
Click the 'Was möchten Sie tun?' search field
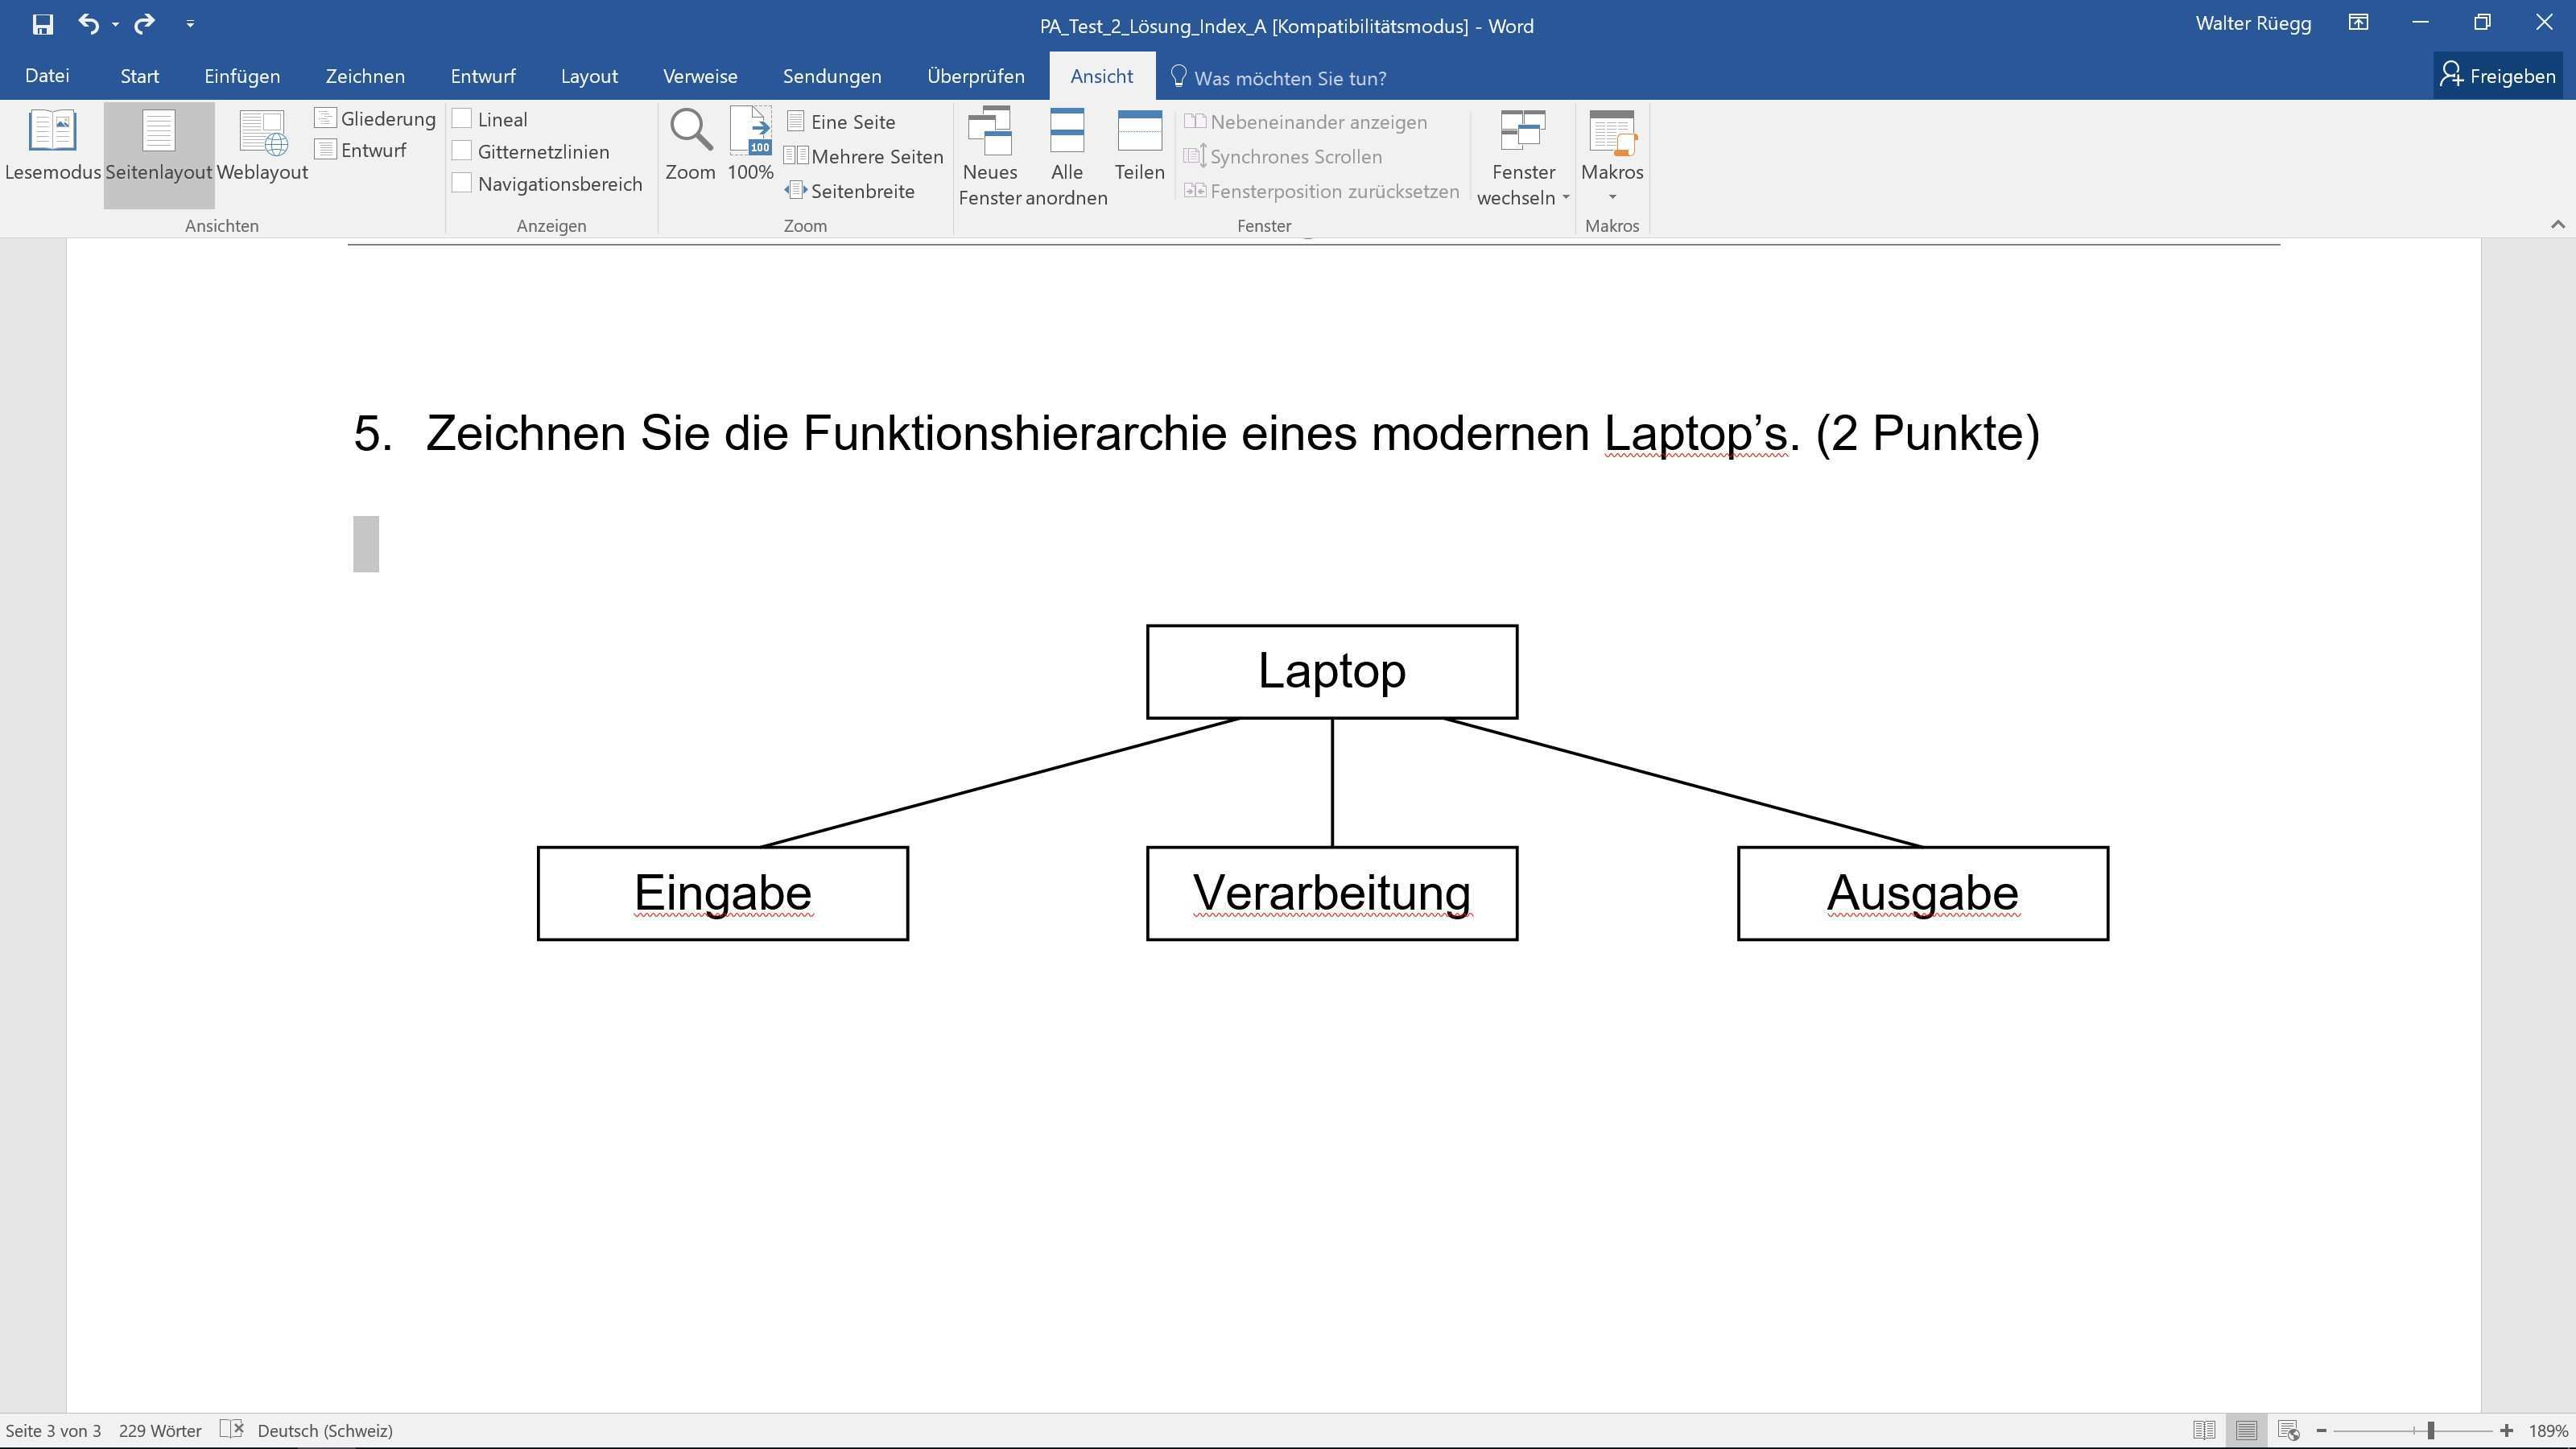pyautogui.click(x=1289, y=78)
